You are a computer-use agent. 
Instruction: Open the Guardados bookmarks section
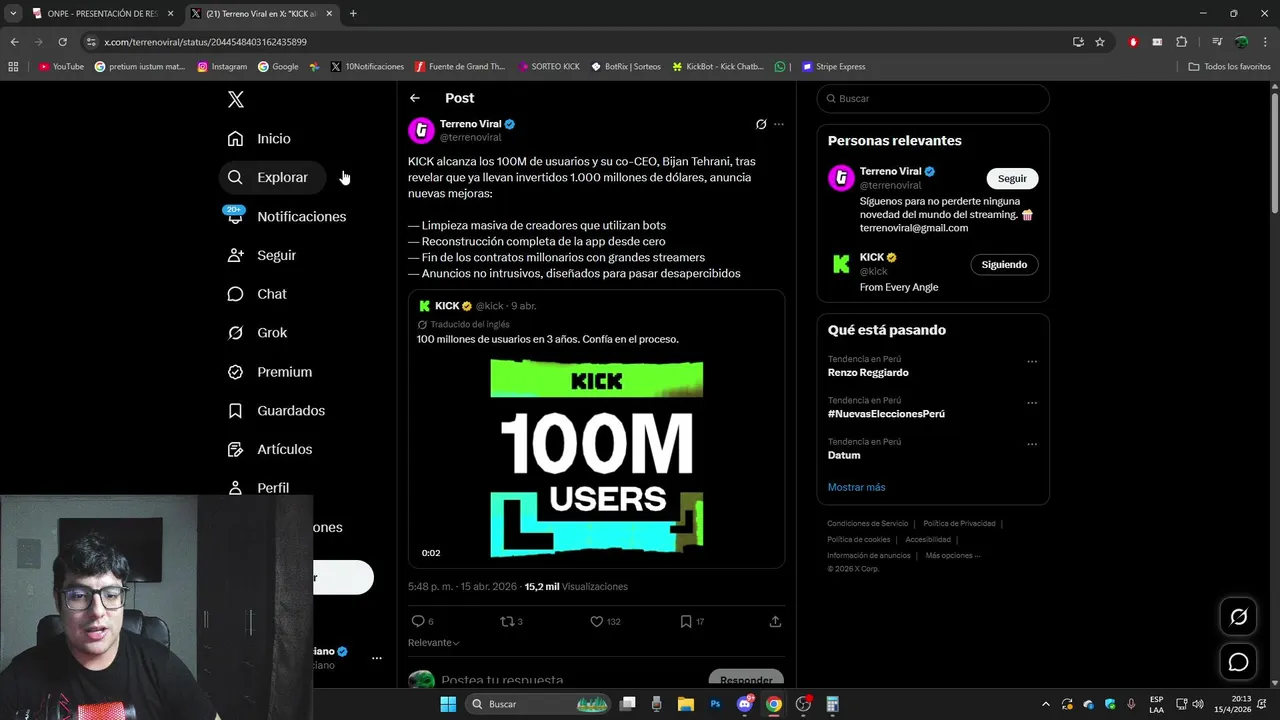(276, 410)
